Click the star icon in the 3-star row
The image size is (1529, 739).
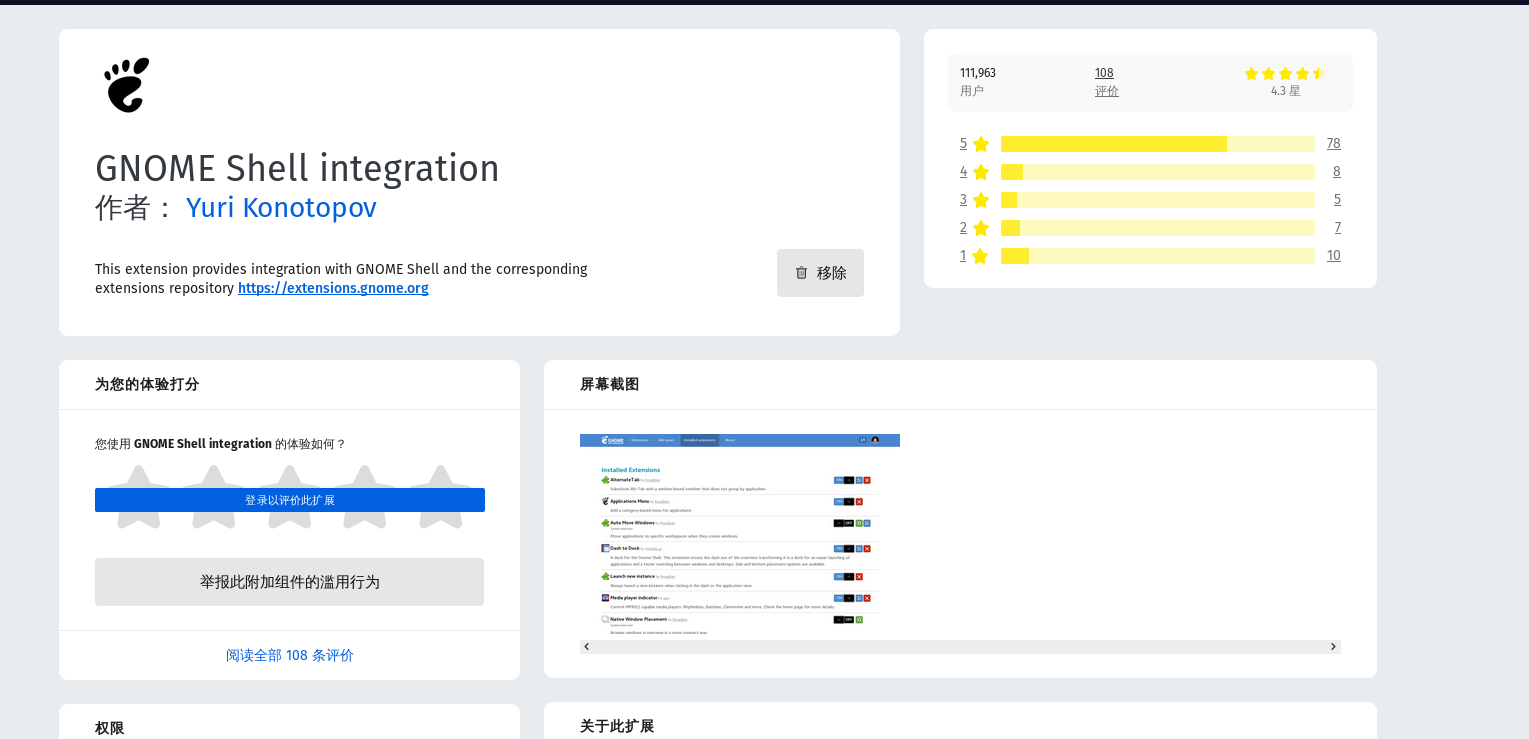click(981, 200)
